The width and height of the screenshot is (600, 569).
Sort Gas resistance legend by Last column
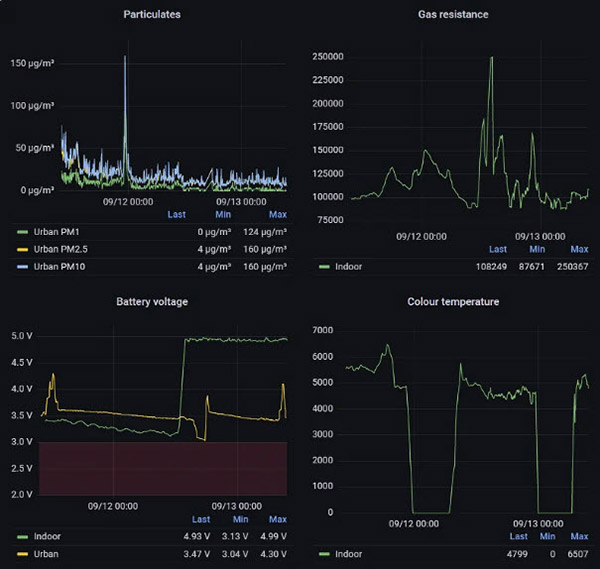(x=498, y=249)
